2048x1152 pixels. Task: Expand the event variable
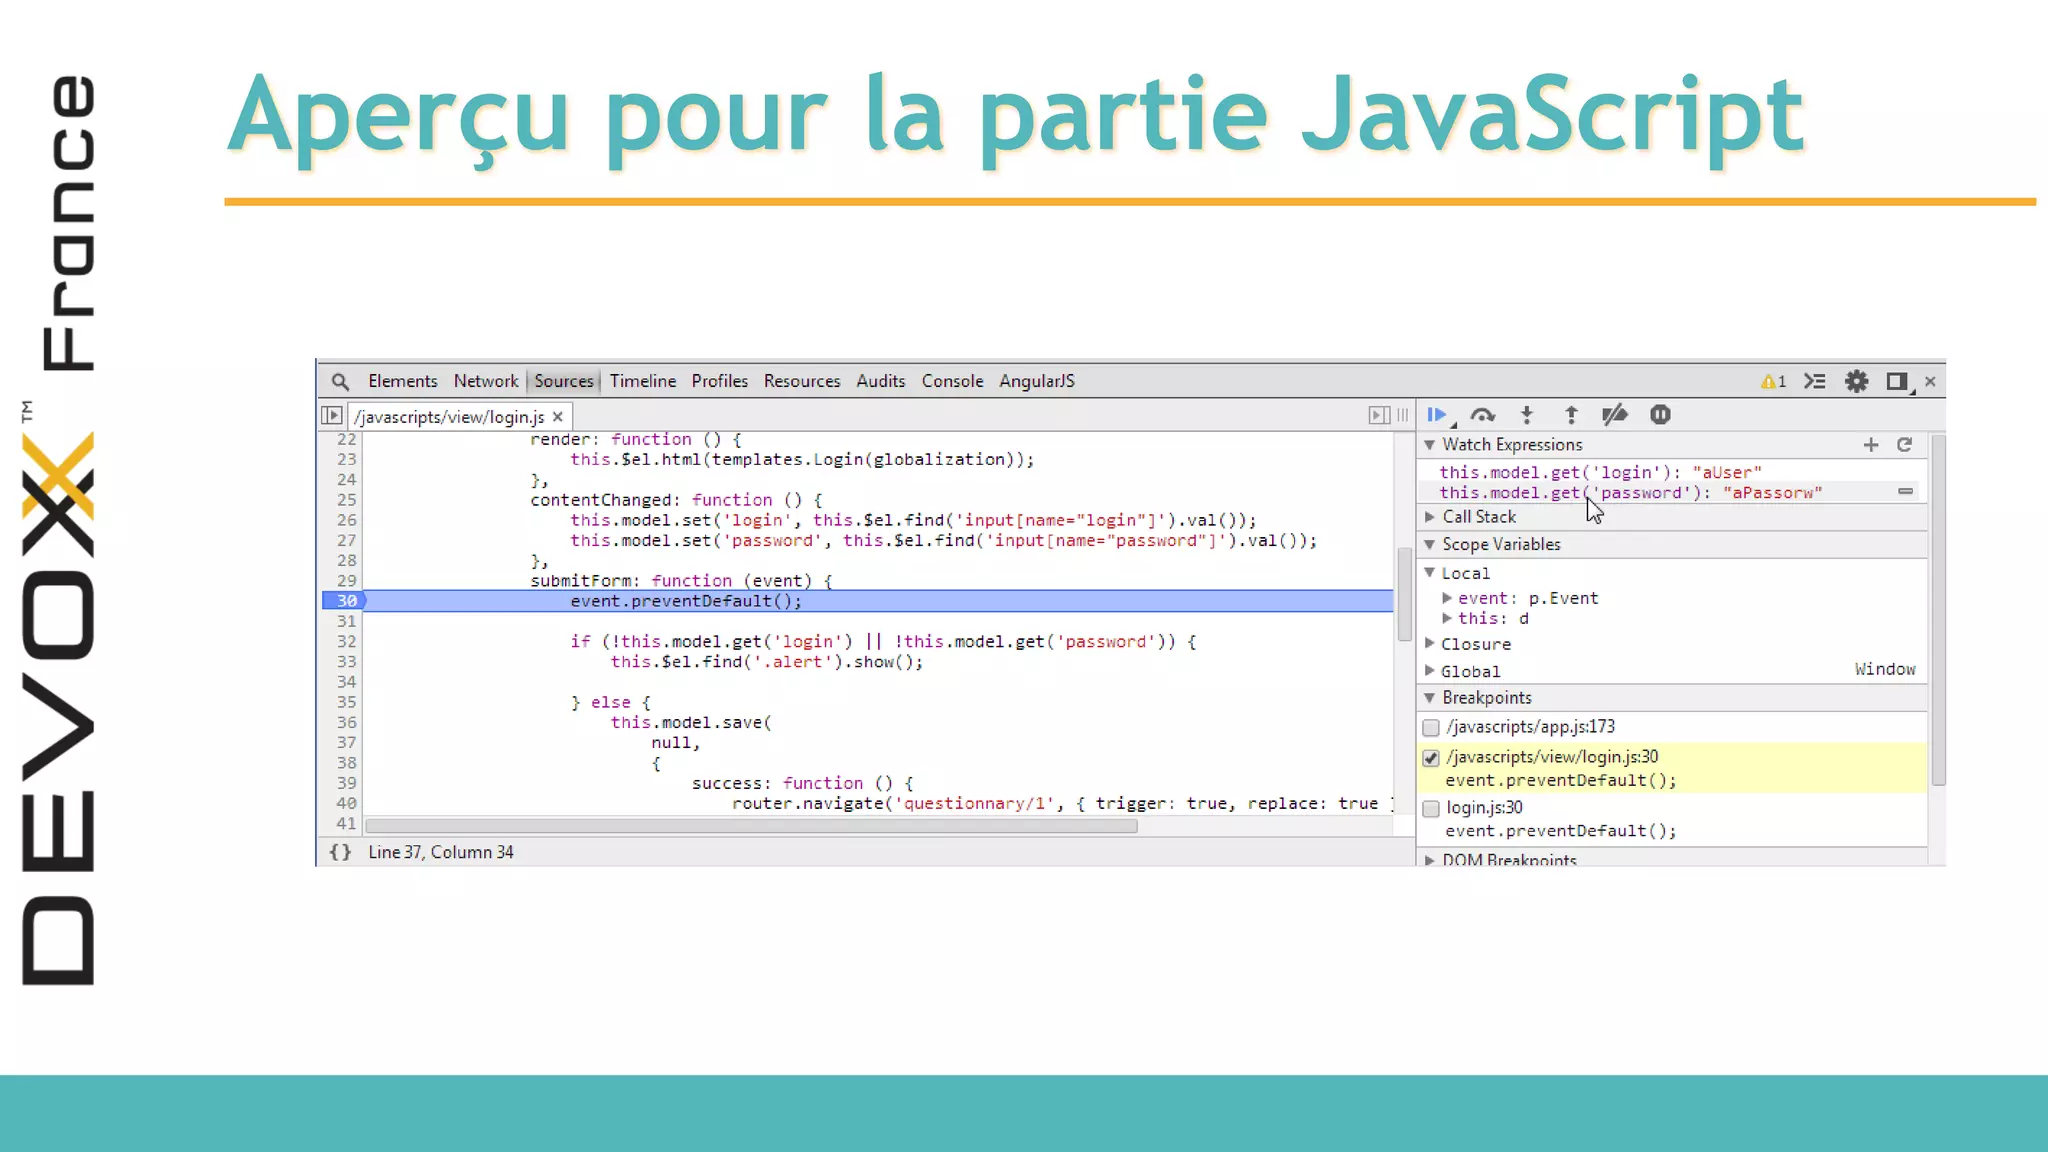(x=1447, y=598)
